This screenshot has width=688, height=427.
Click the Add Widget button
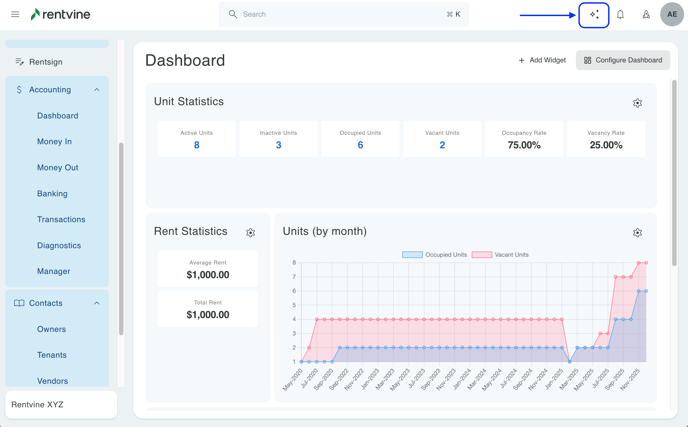[542, 60]
